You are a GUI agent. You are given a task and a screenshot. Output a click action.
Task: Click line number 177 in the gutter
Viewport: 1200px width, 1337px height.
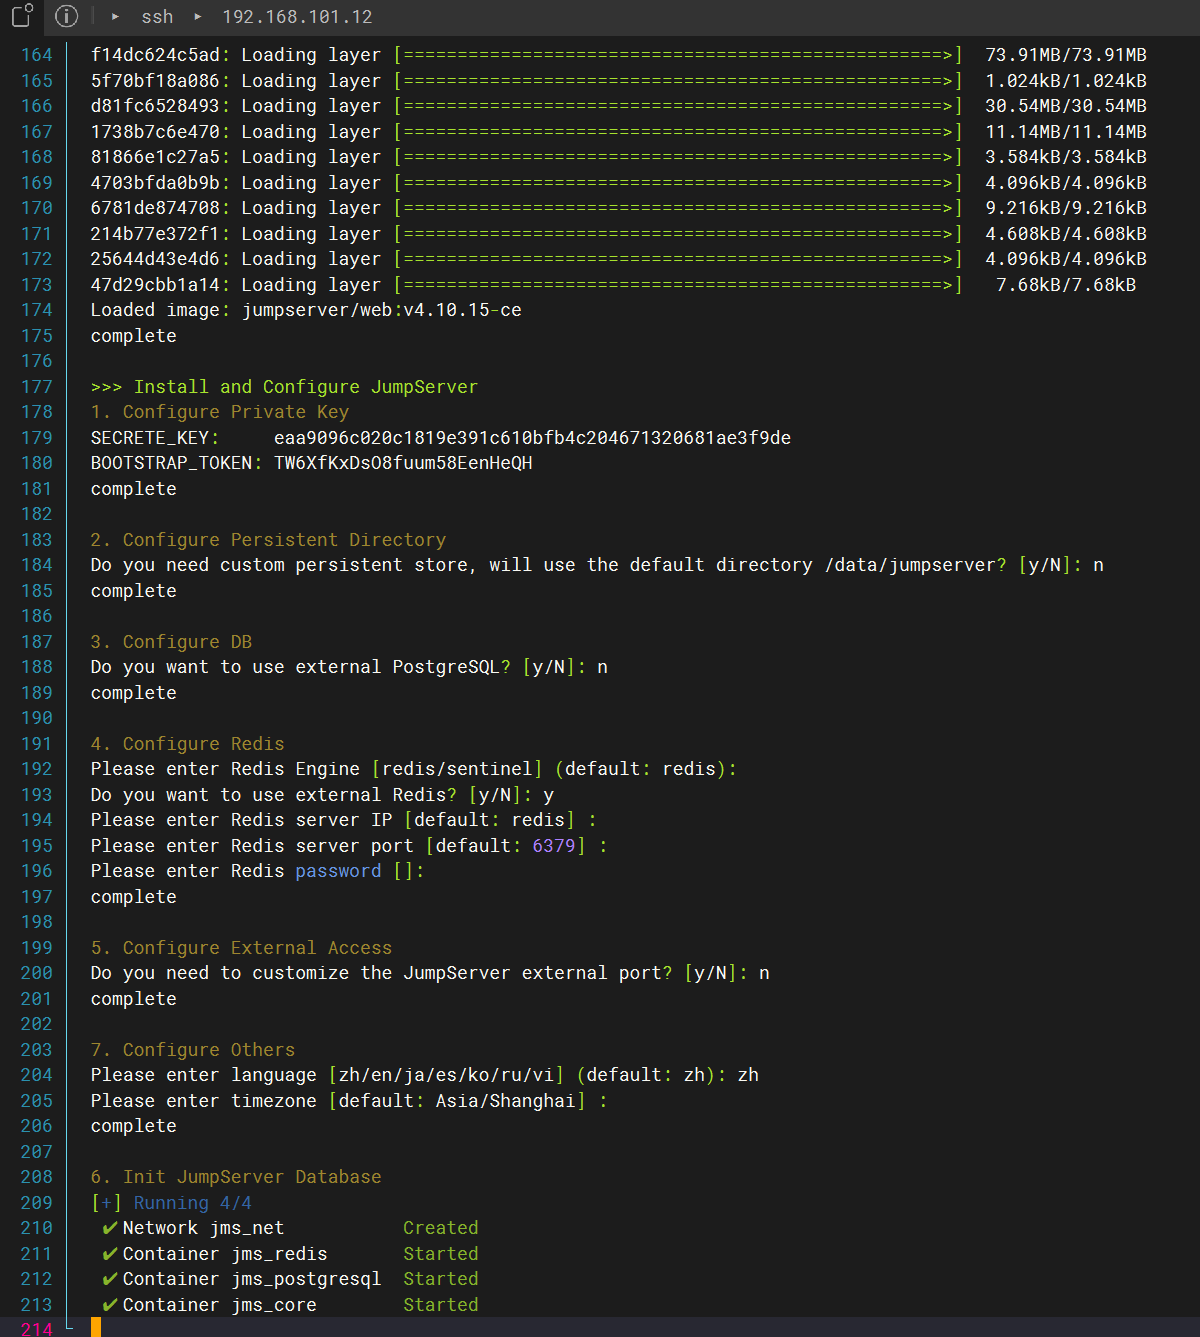(x=36, y=387)
